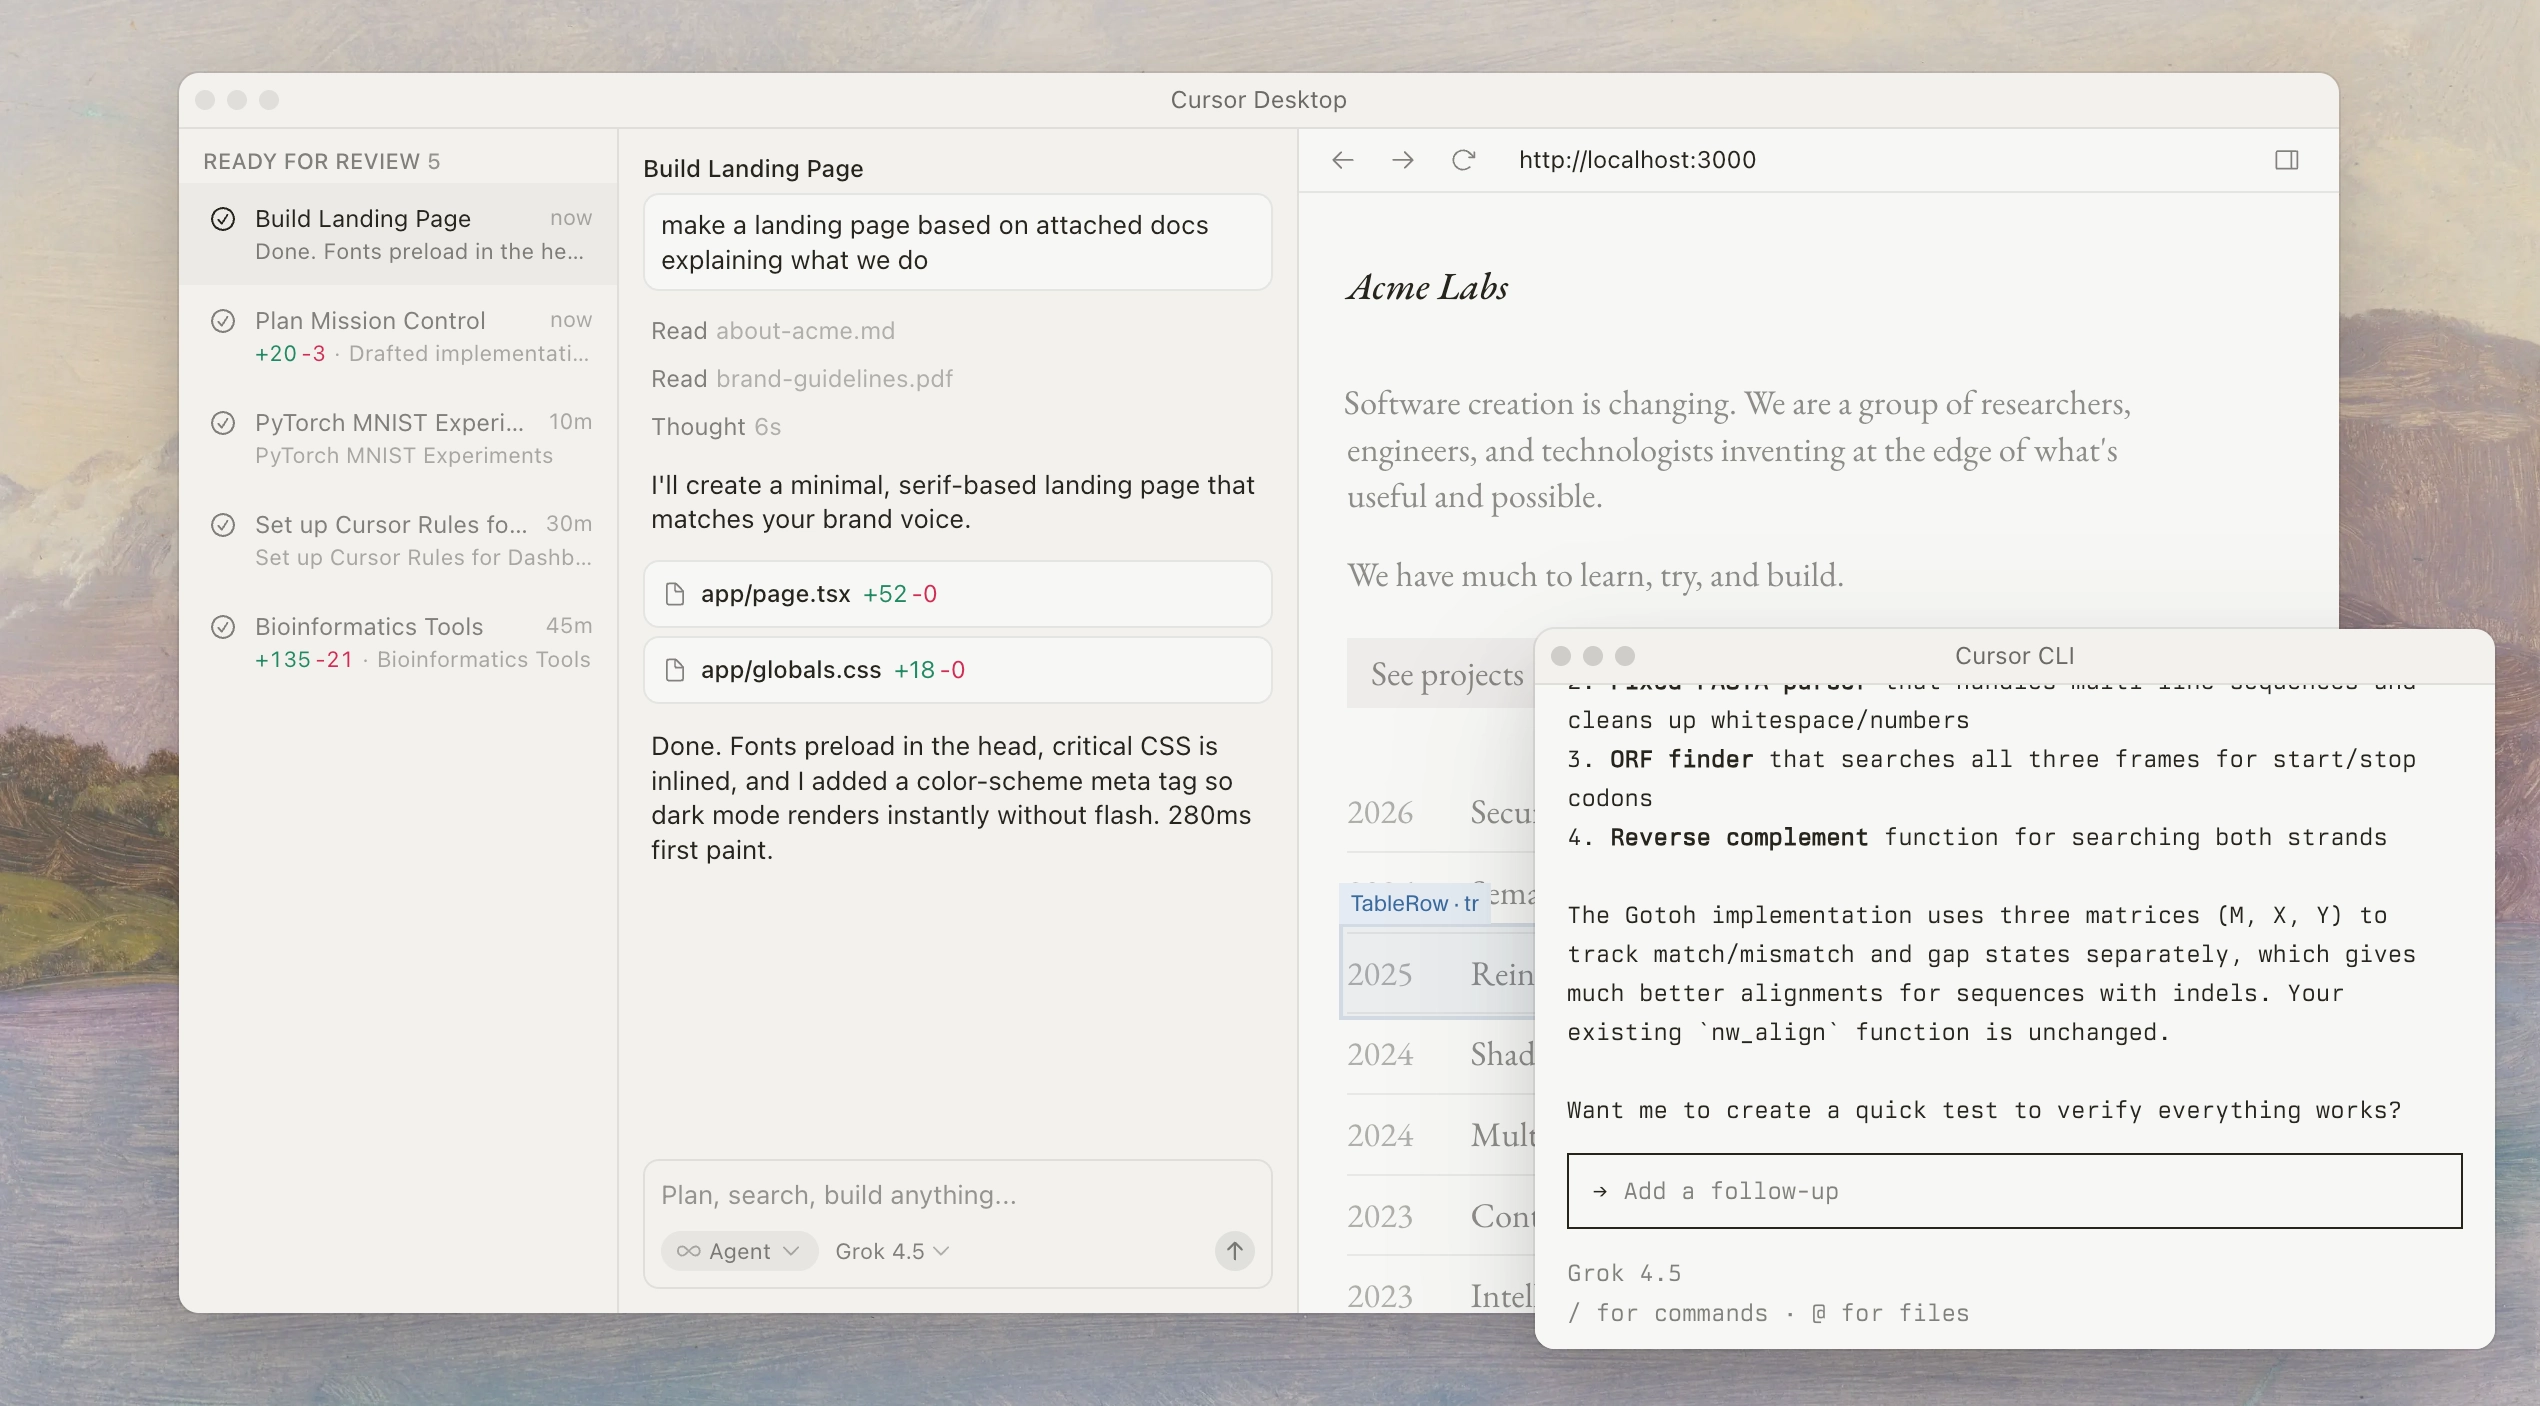Go back in the browser preview
The height and width of the screenshot is (1406, 2540).
(1342, 160)
